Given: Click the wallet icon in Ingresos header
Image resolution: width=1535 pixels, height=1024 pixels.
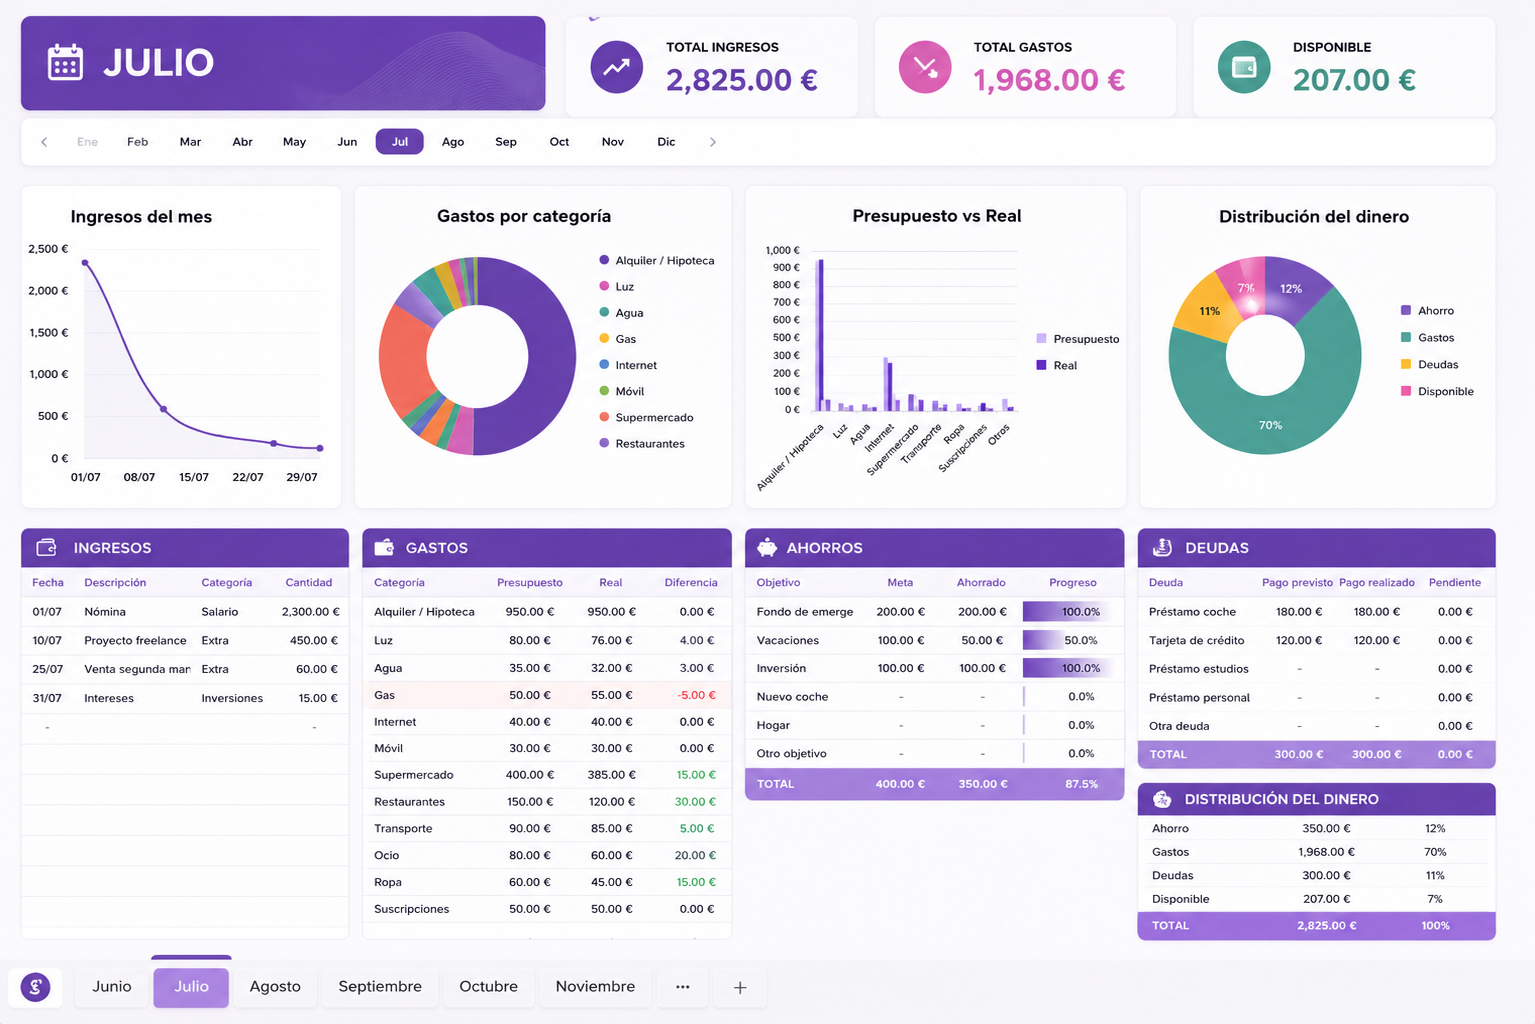Looking at the screenshot, I should [46, 547].
